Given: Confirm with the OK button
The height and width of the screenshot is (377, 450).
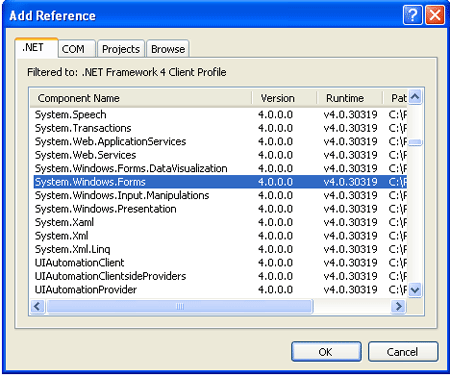Looking at the screenshot, I should pyautogui.click(x=326, y=352).
